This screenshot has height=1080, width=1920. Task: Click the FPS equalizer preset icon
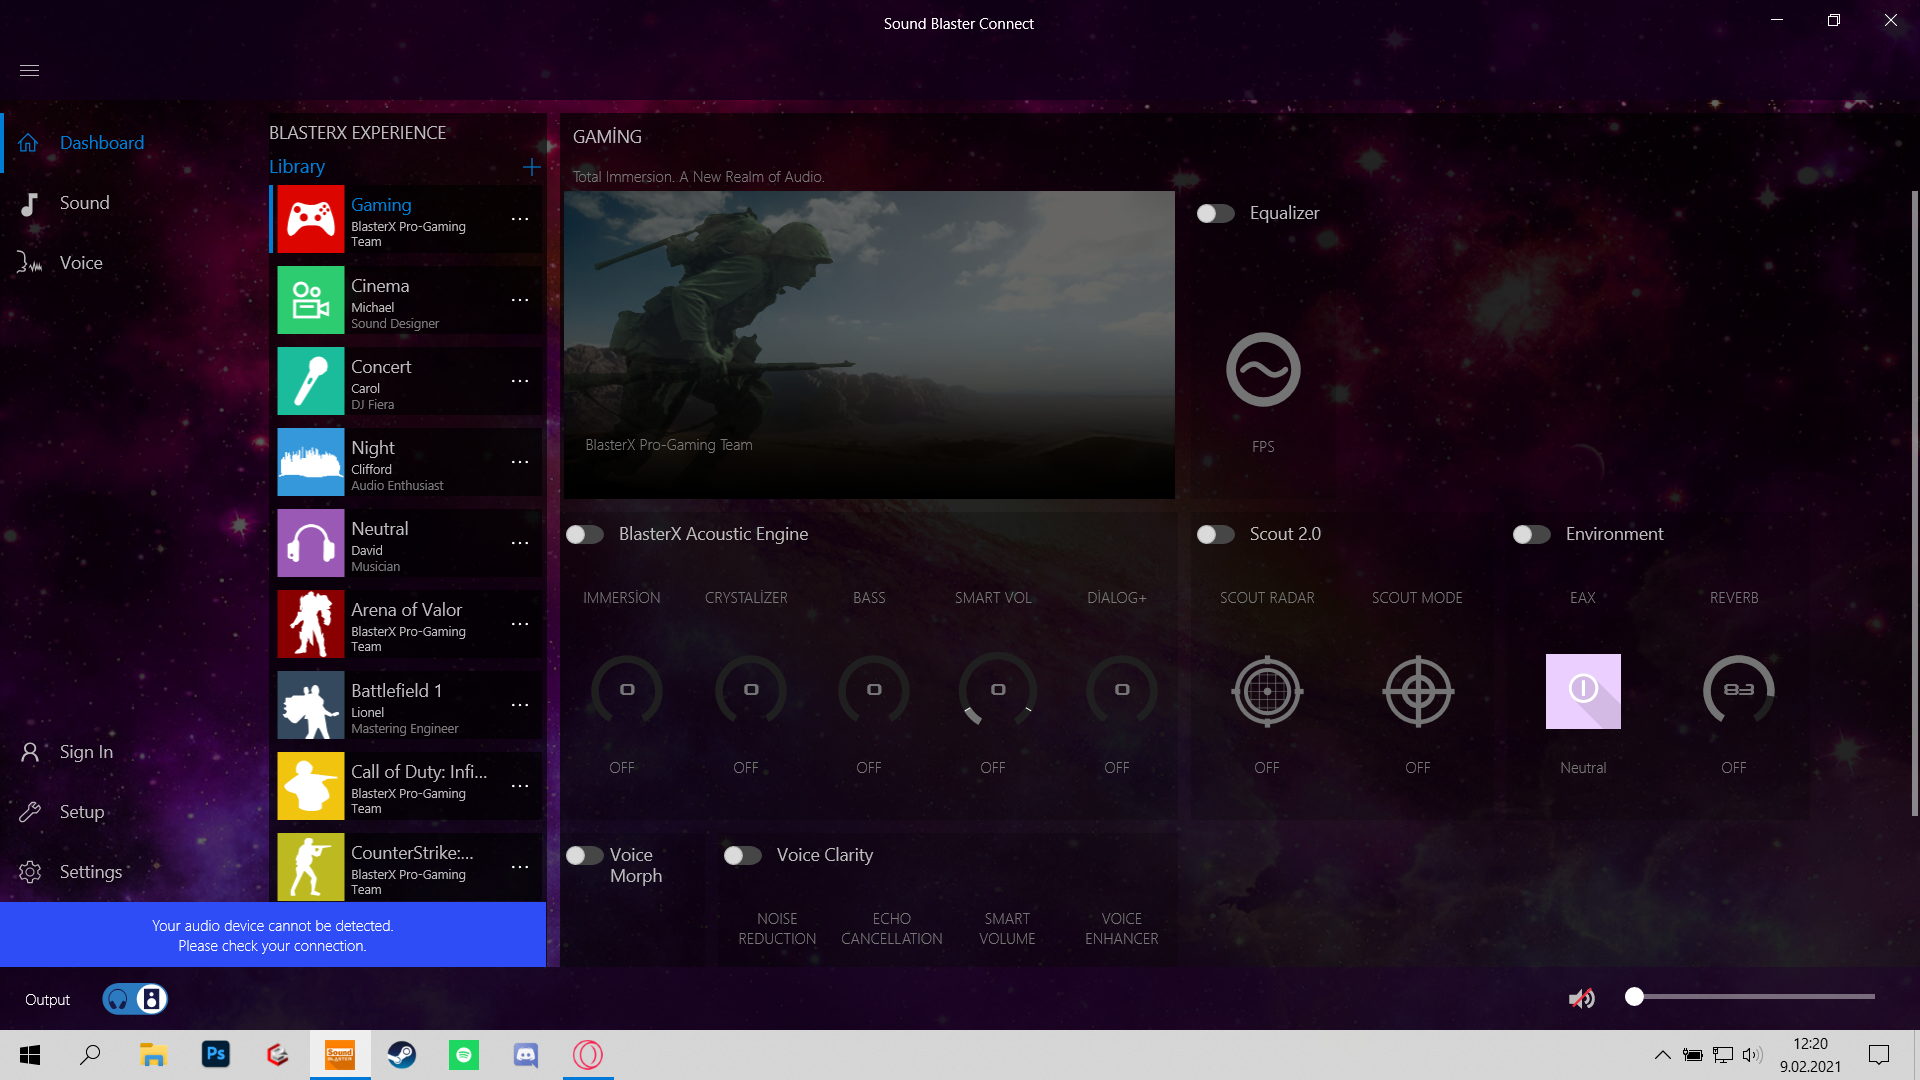click(1263, 370)
